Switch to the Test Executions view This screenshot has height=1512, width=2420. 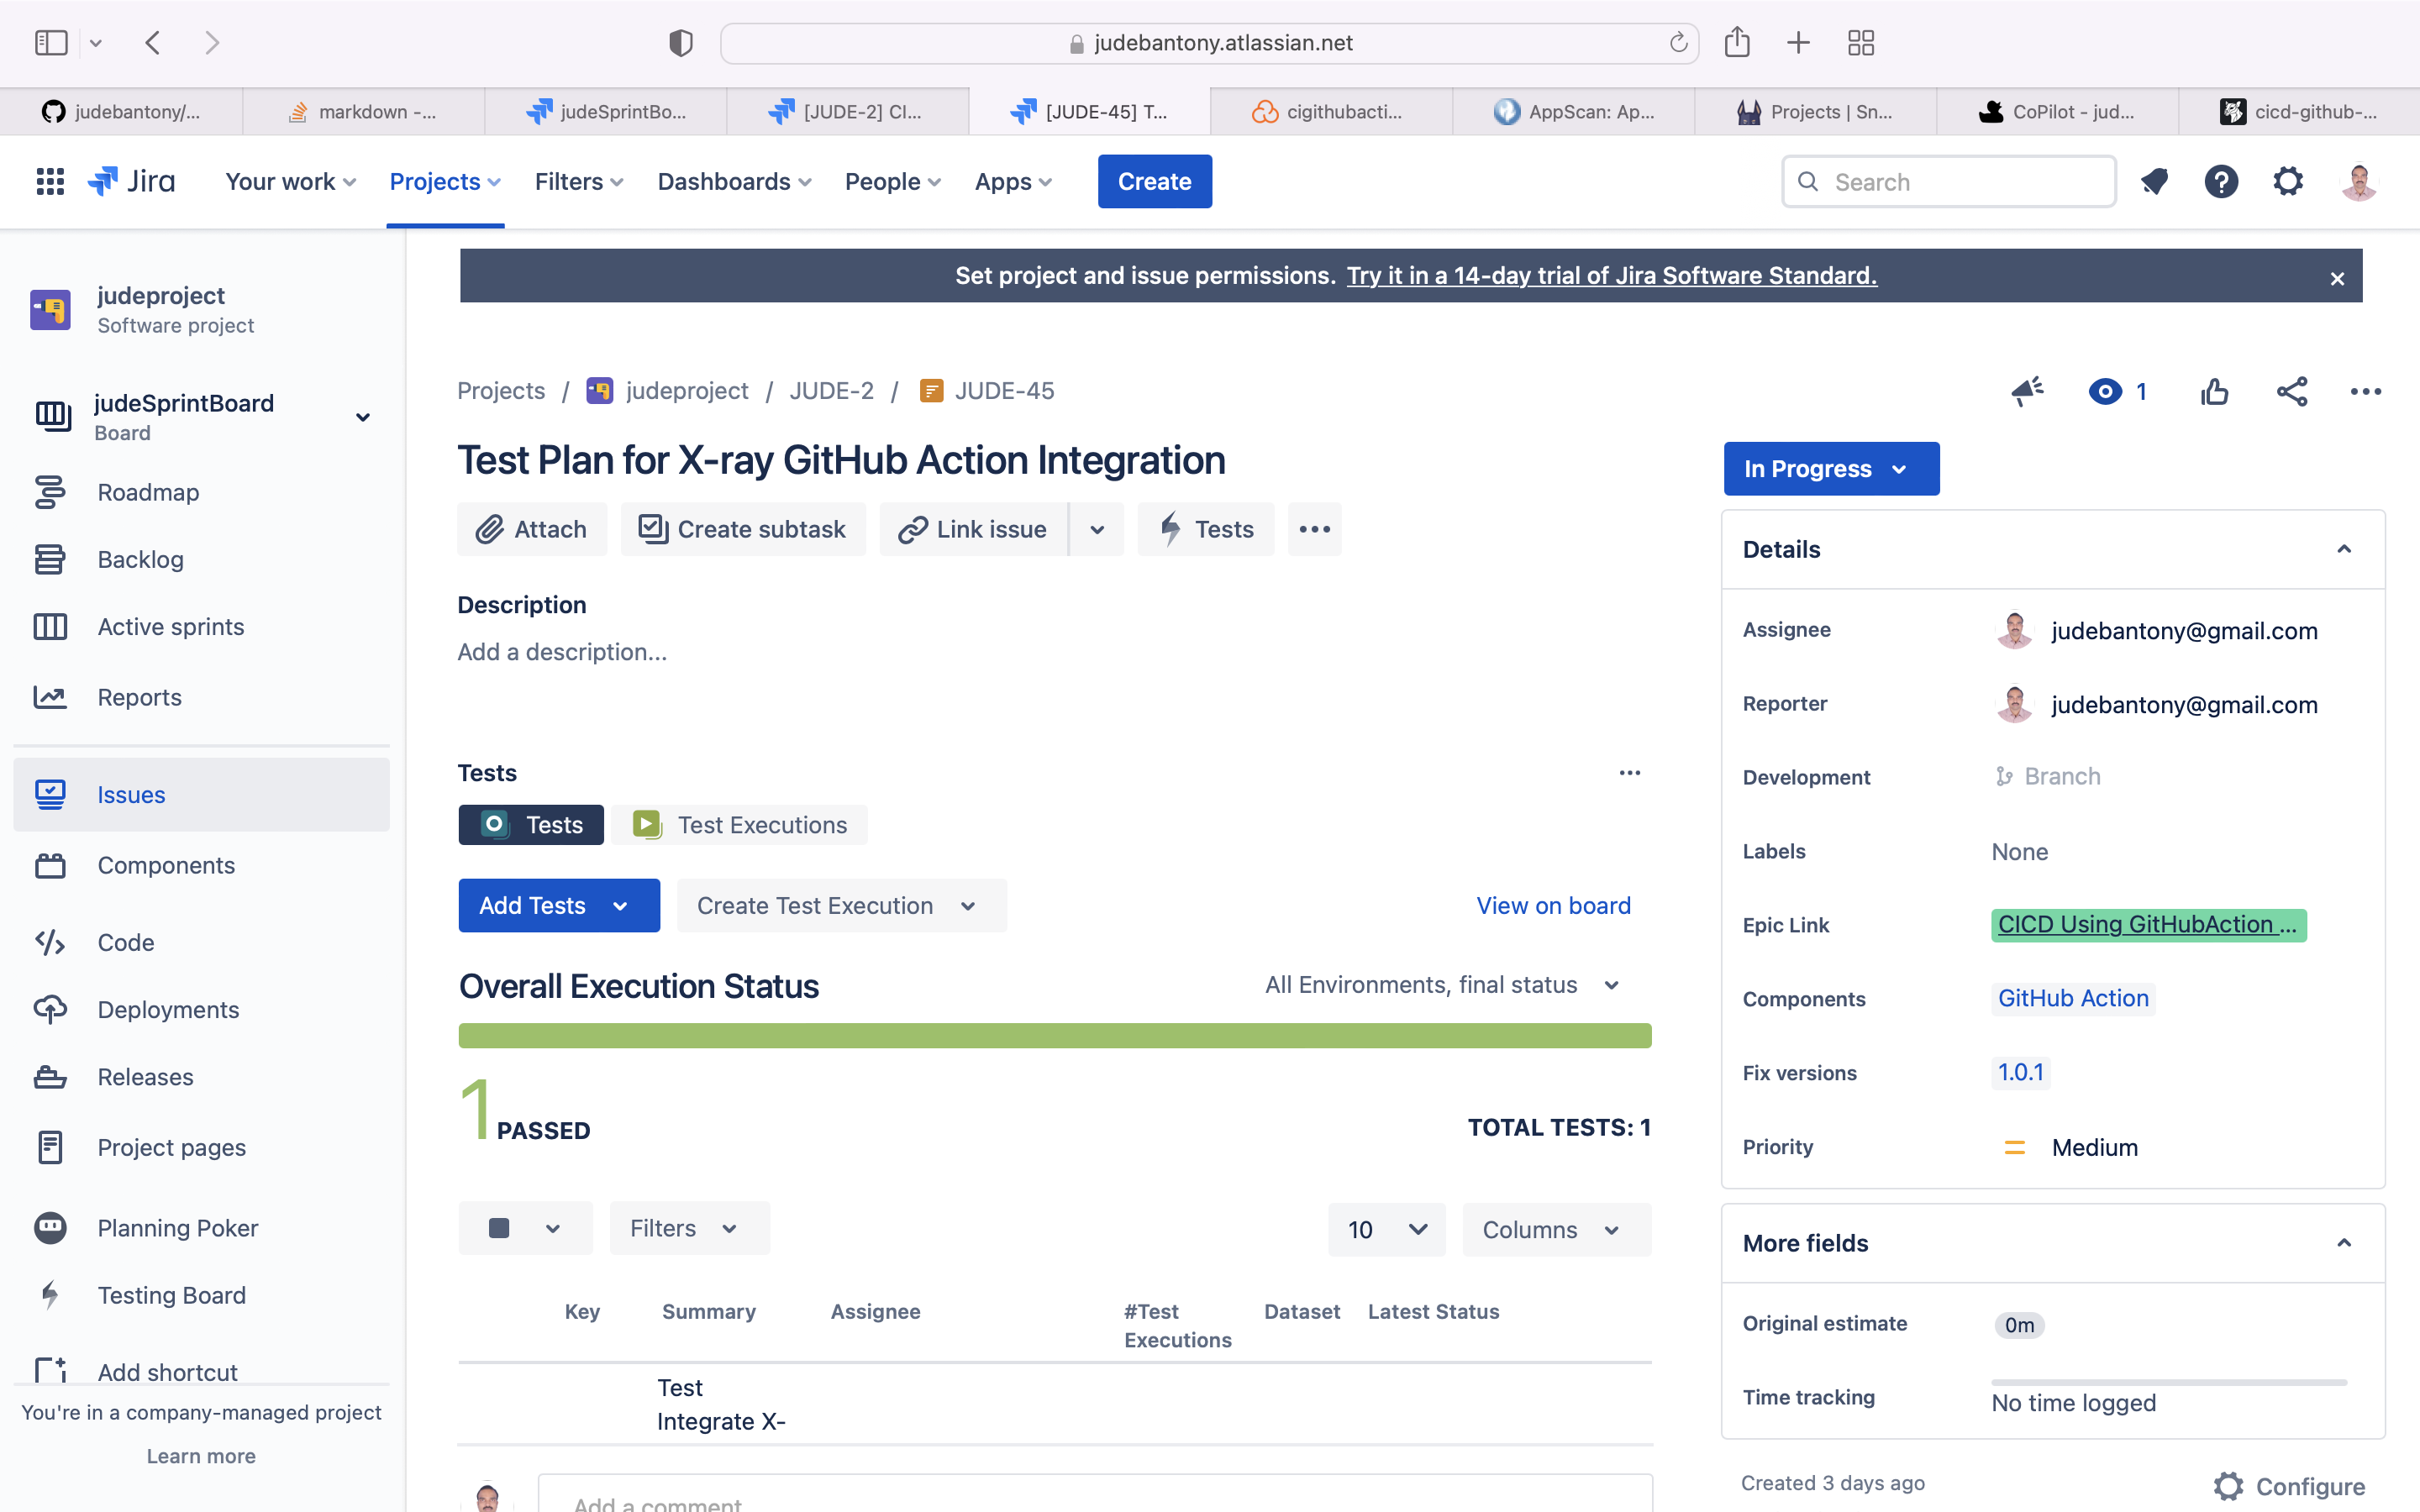coord(740,825)
